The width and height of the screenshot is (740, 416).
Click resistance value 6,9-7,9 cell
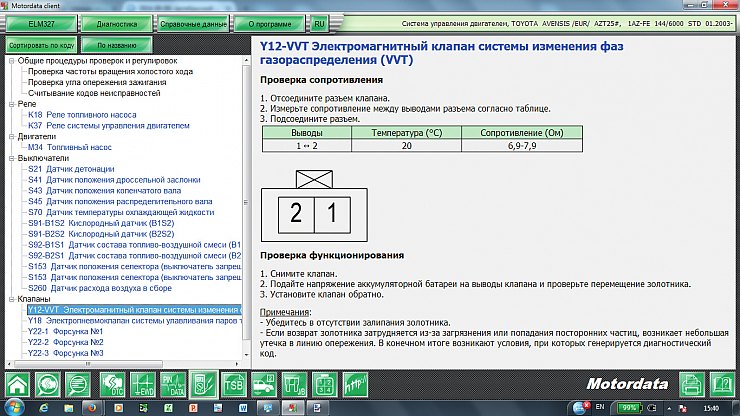[522, 146]
